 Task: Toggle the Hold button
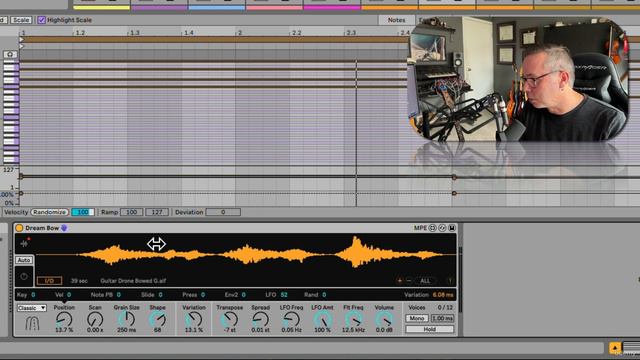coord(429,329)
